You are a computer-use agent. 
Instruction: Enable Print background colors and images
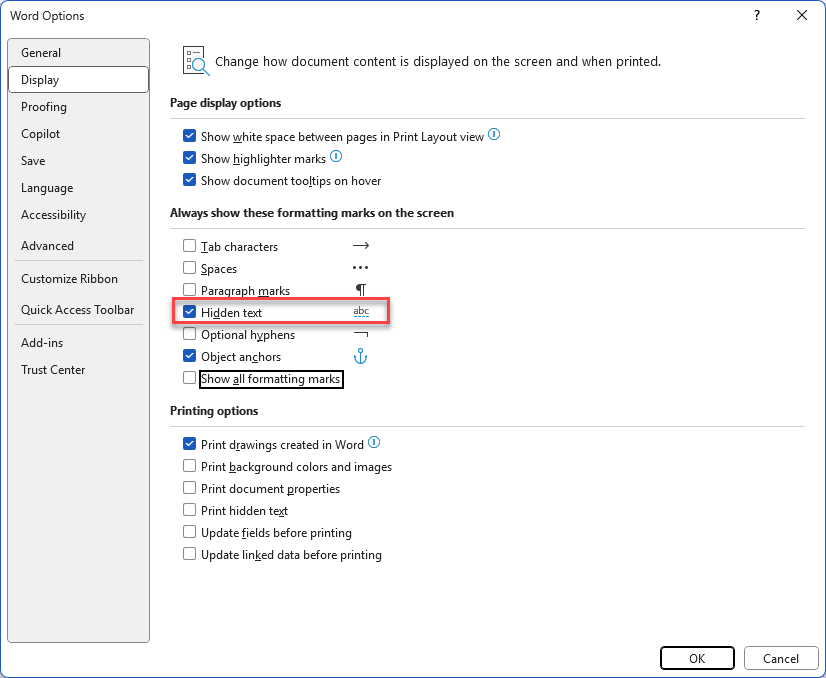190,466
